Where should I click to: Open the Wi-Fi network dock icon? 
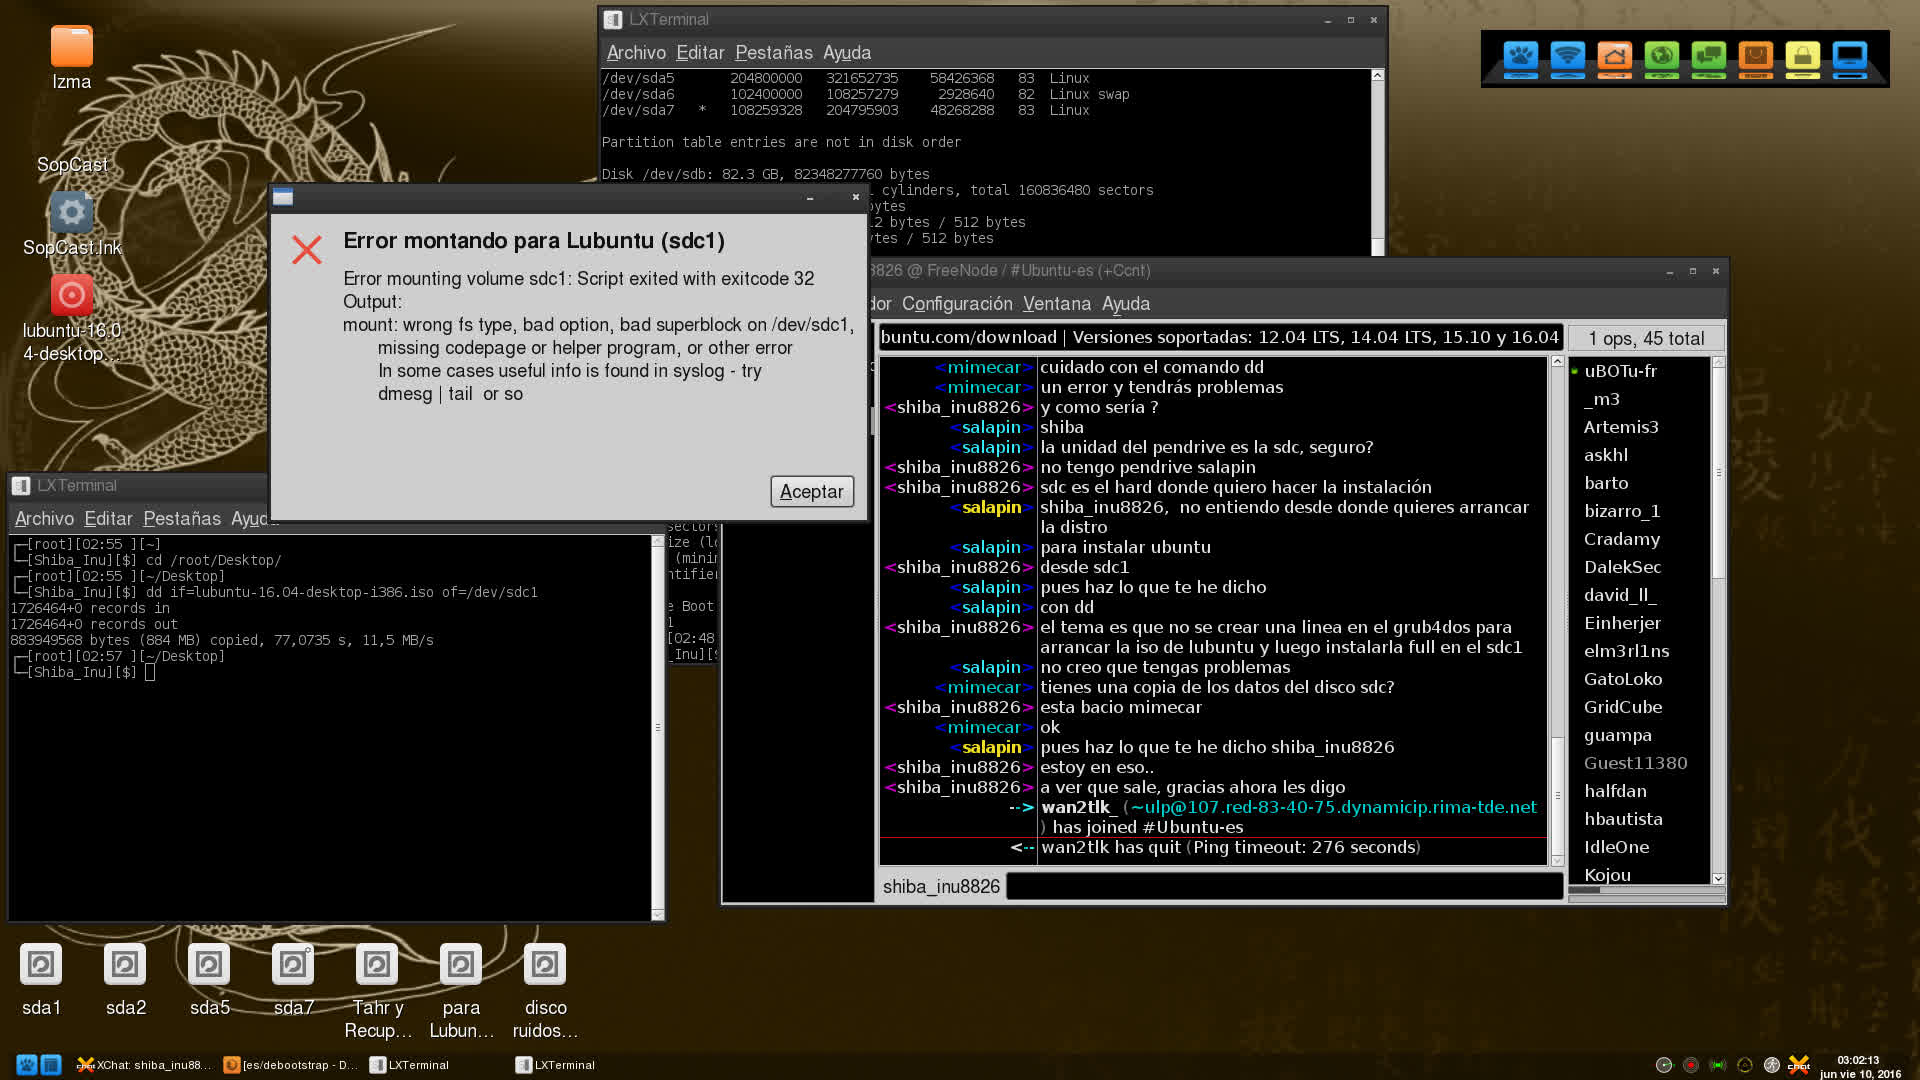point(1568,58)
